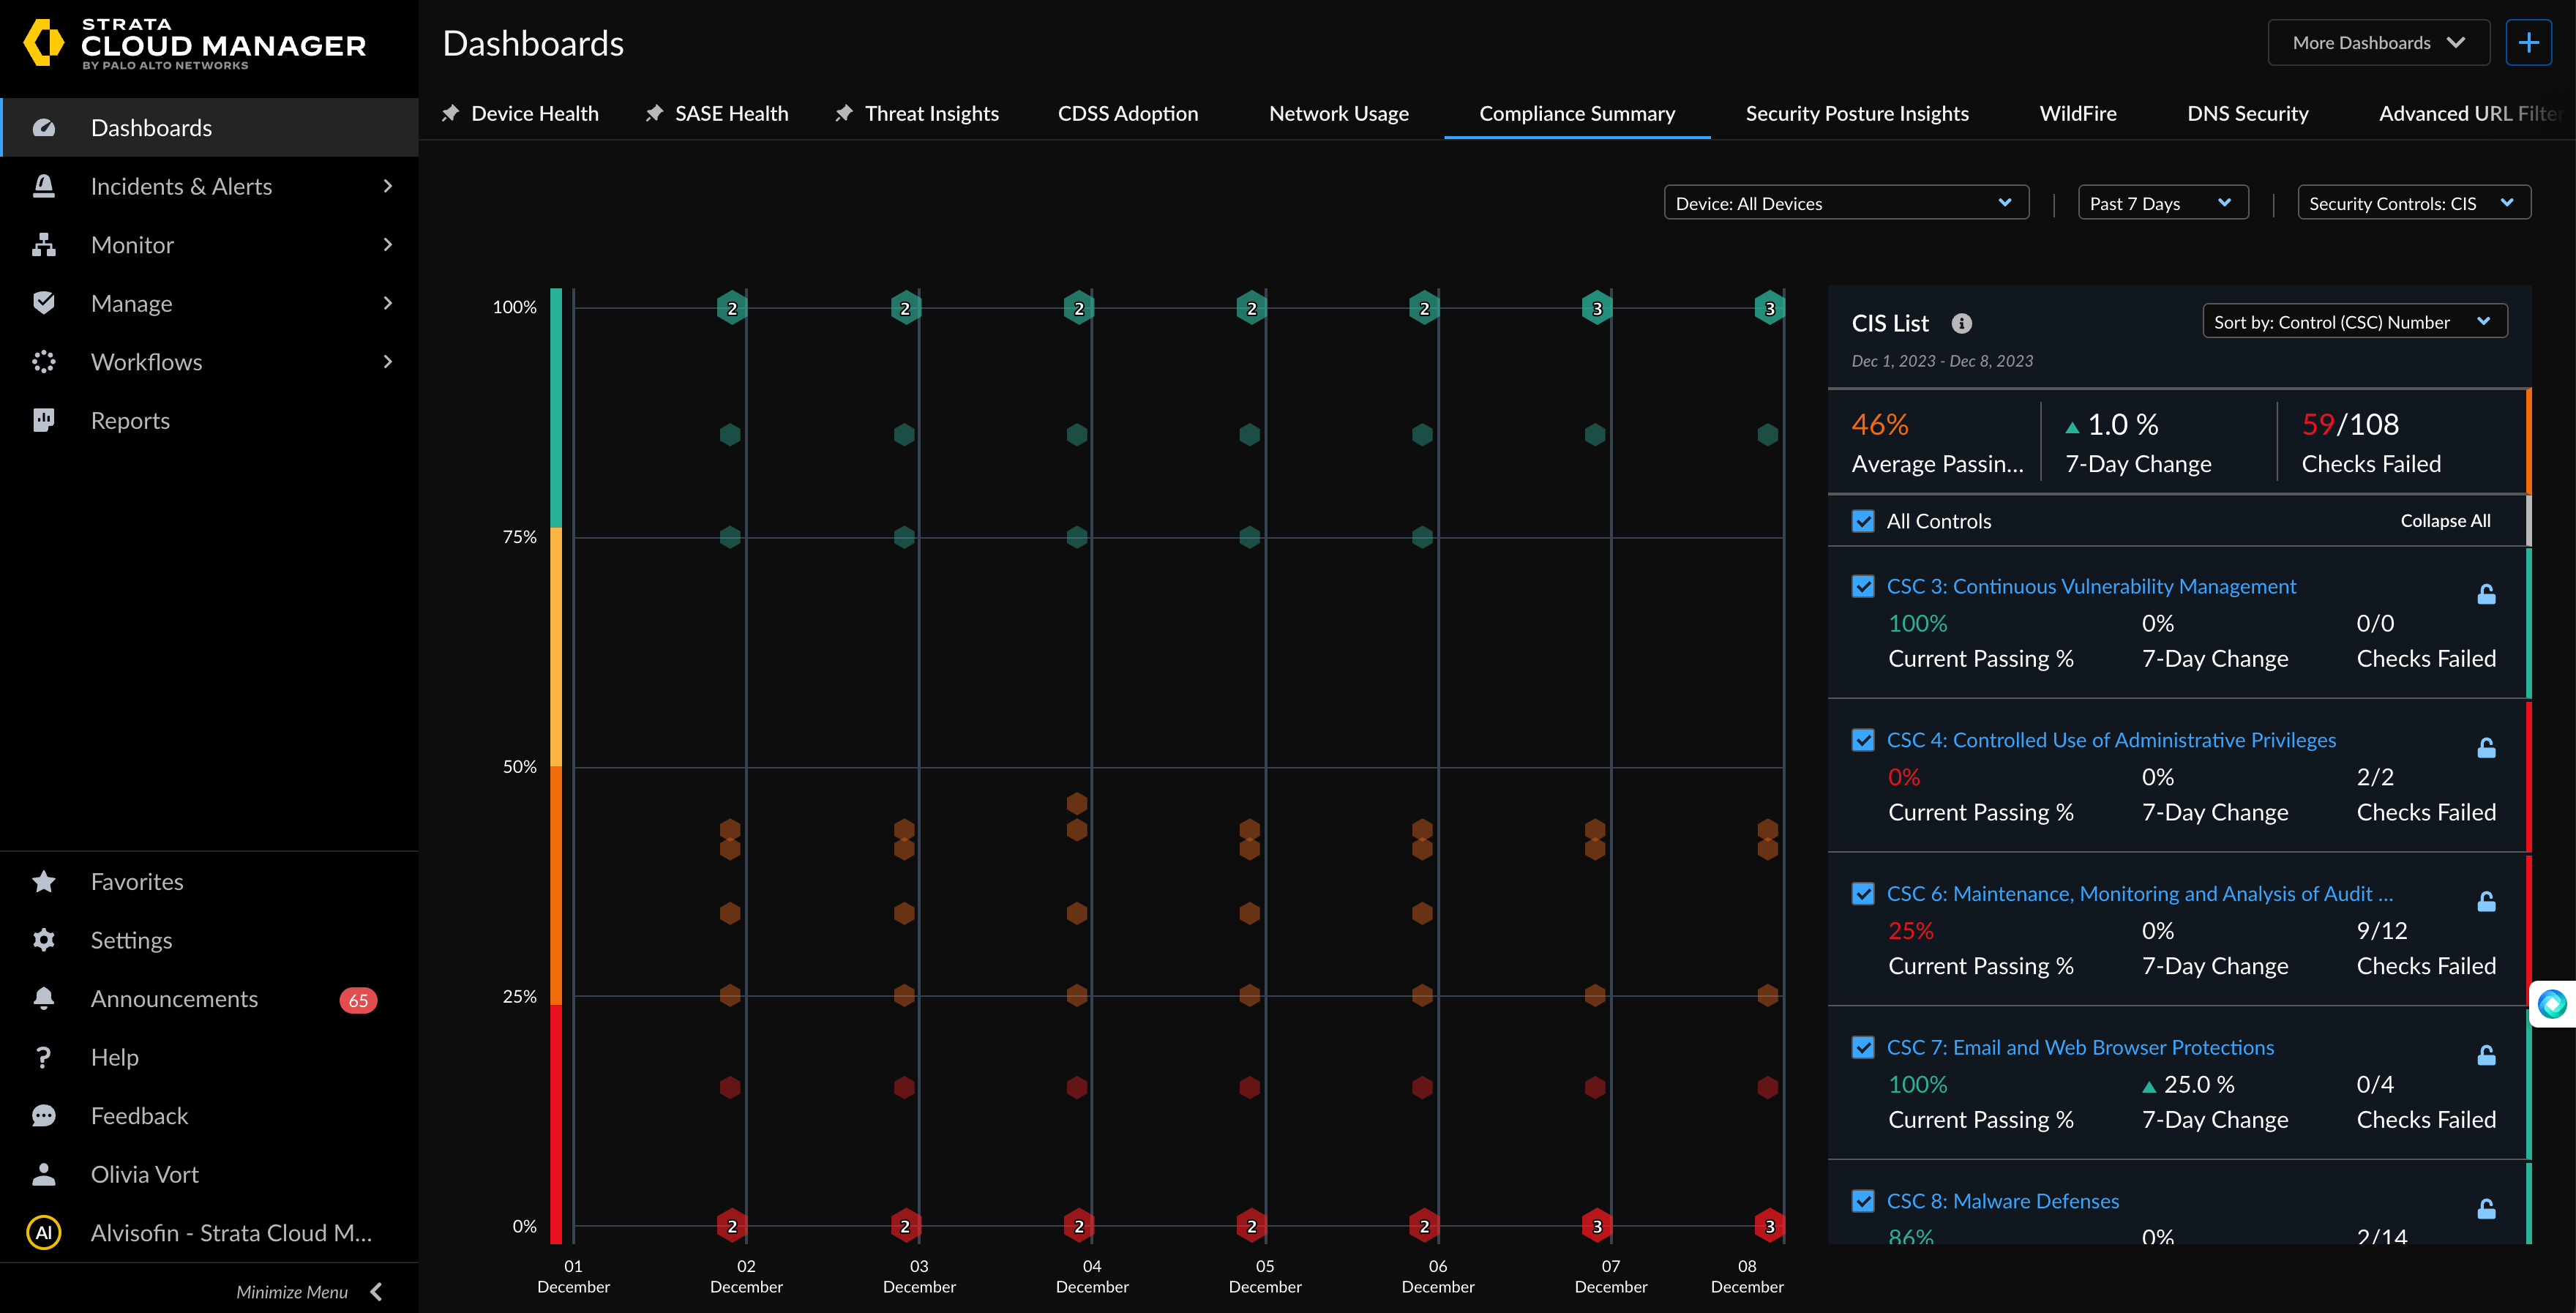Click the Announcements badge showing 65

click(359, 999)
